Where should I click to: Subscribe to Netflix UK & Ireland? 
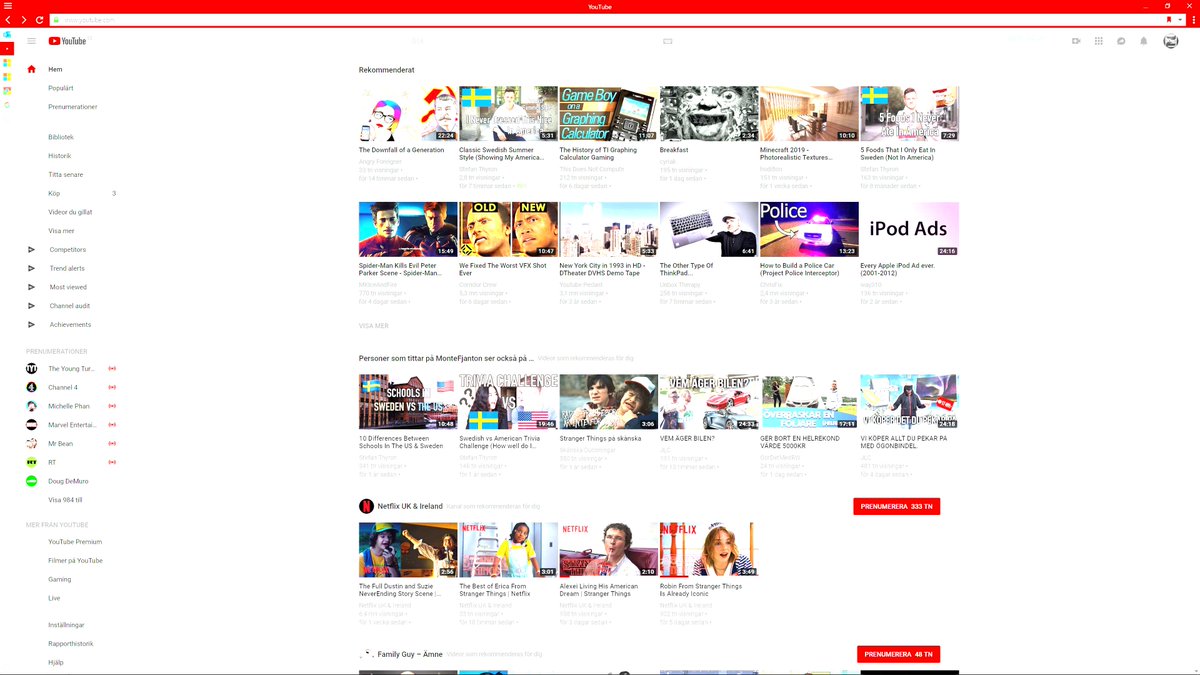896,507
